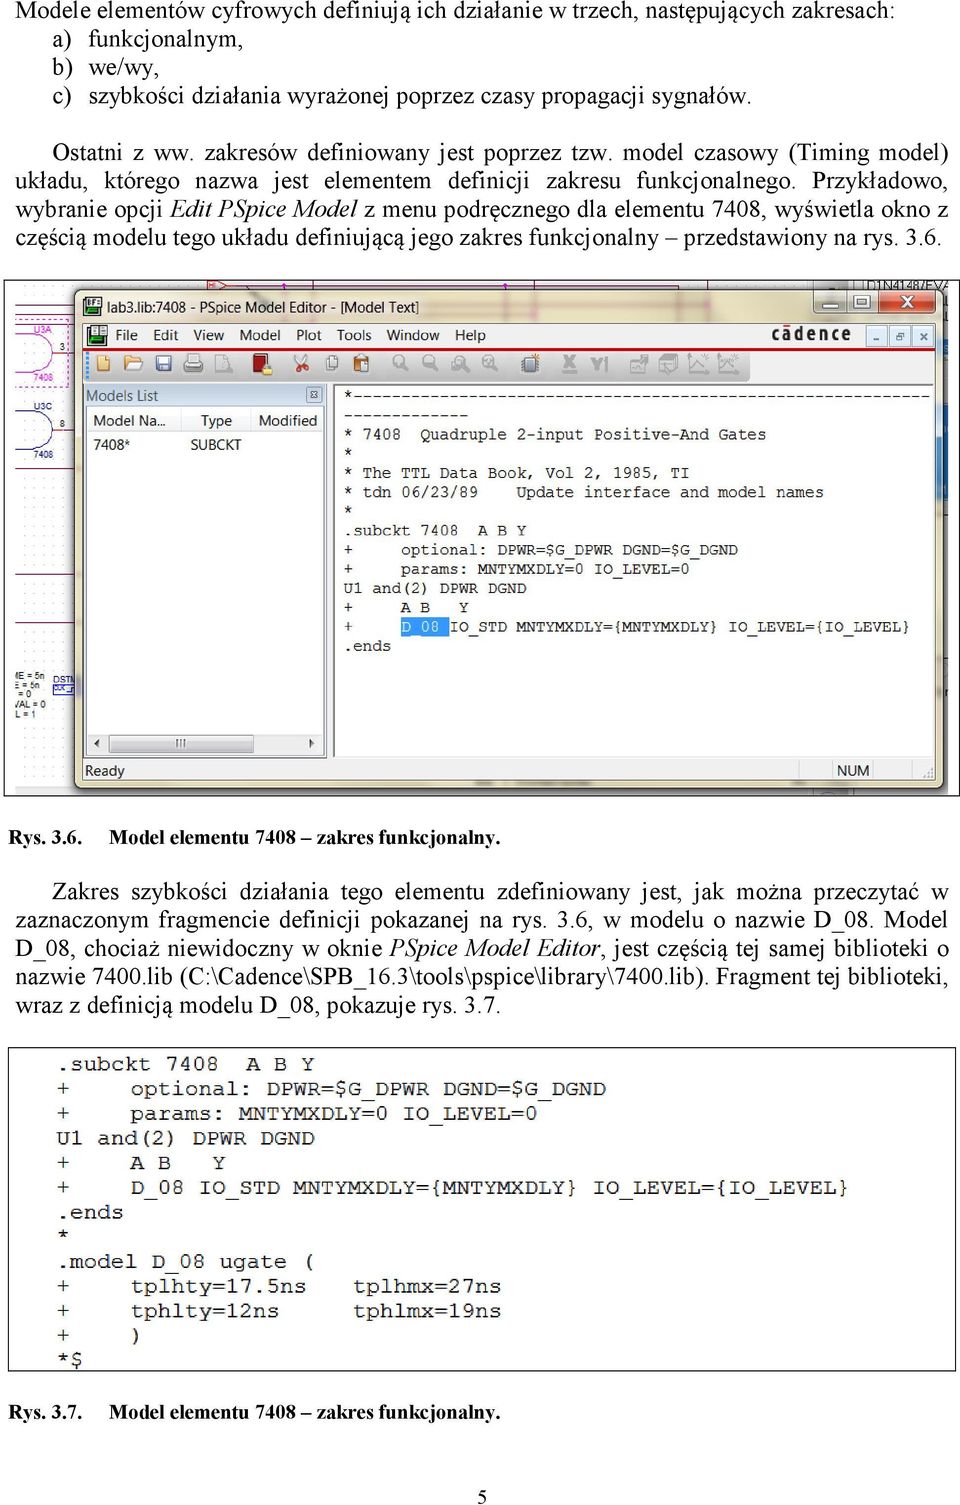Click the Y axis settings icon

(599, 363)
